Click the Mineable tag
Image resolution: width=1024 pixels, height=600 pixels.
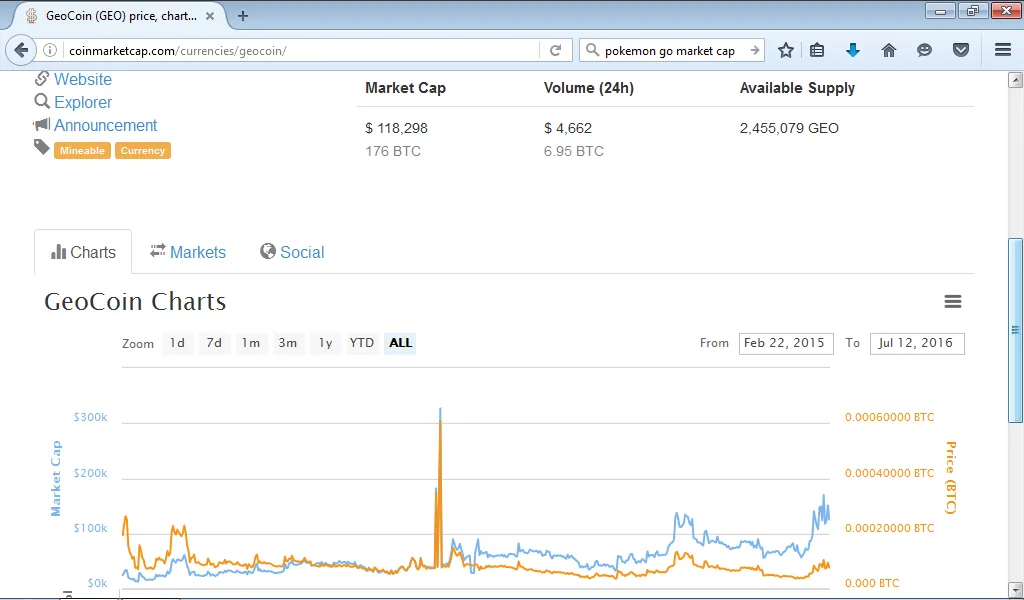coord(82,151)
